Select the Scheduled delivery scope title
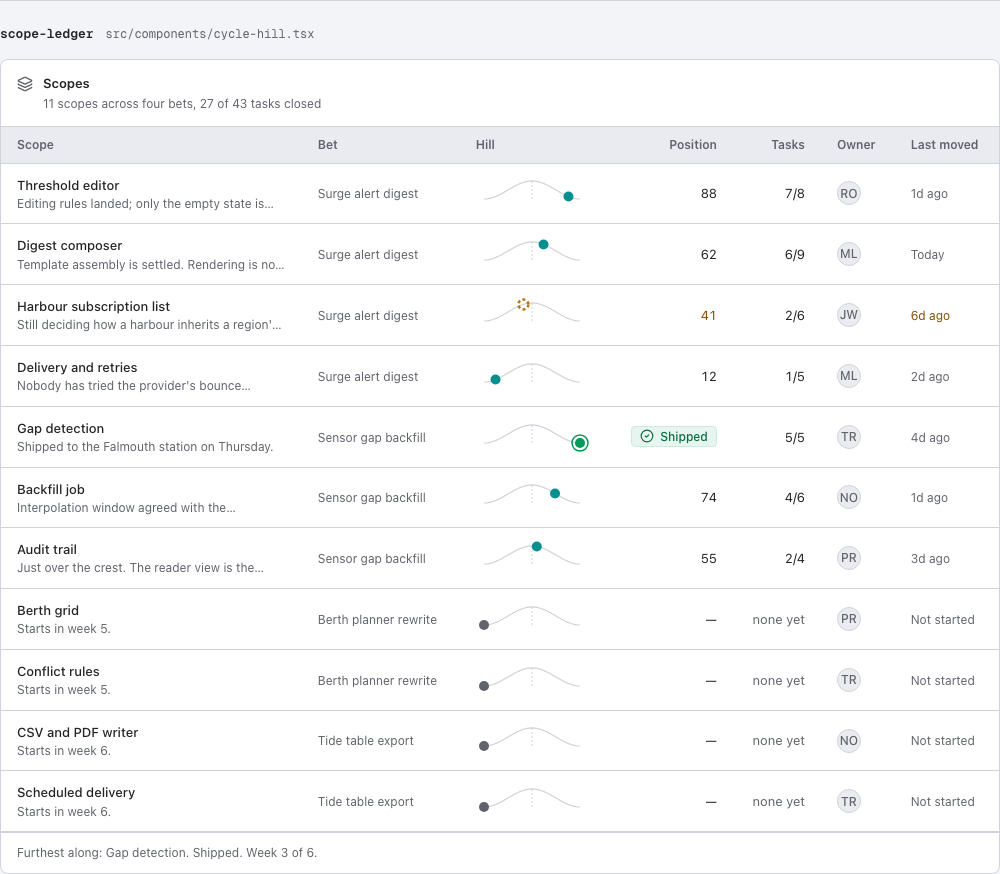Screen dimensions: 1000x874 click(x=76, y=792)
